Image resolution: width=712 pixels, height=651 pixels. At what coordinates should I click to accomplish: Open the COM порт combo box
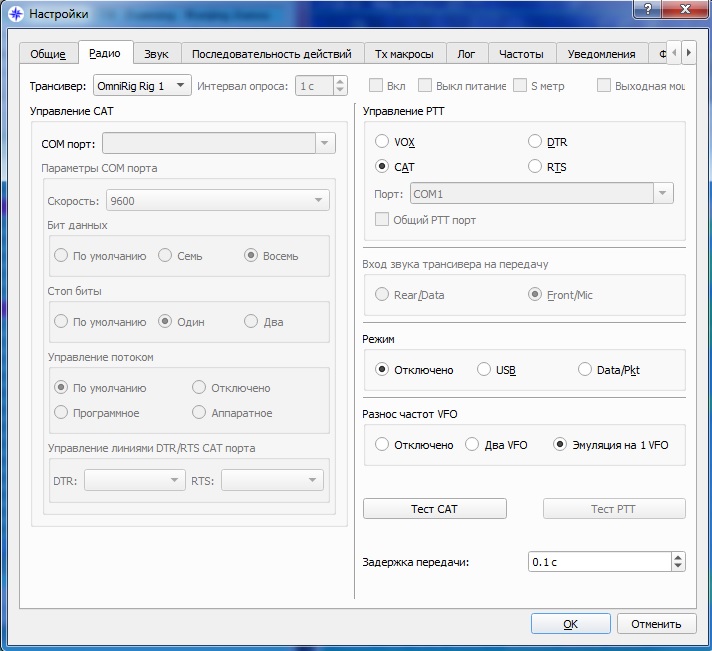click(x=219, y=144)
